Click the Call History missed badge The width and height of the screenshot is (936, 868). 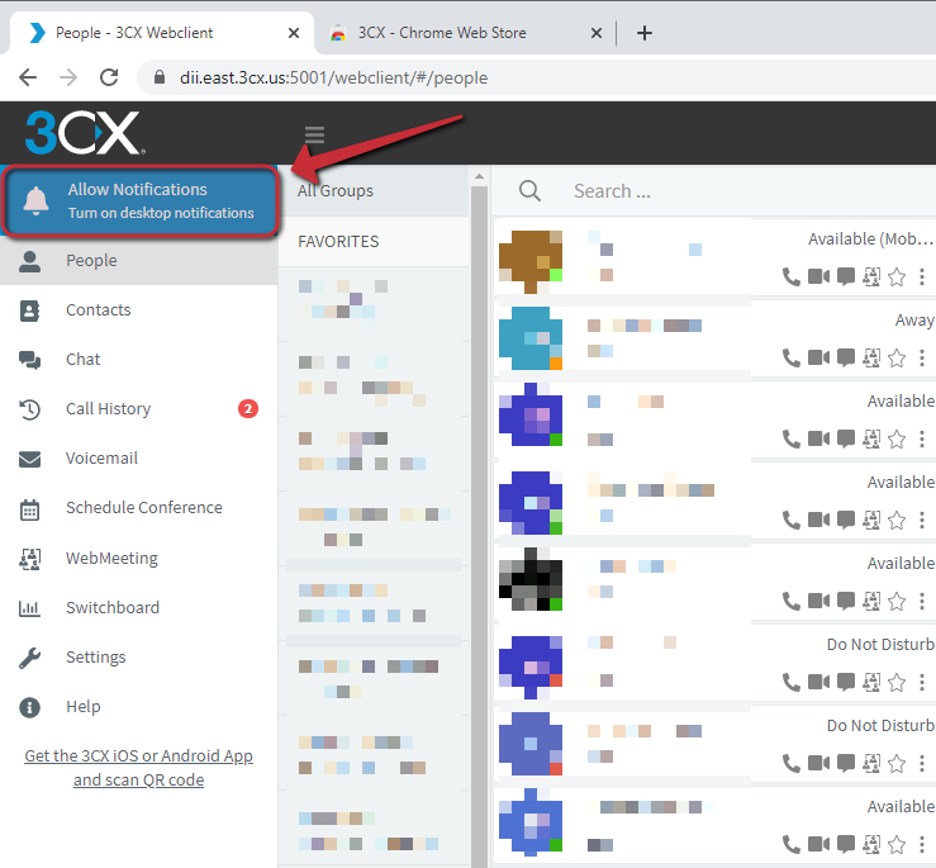248,409
